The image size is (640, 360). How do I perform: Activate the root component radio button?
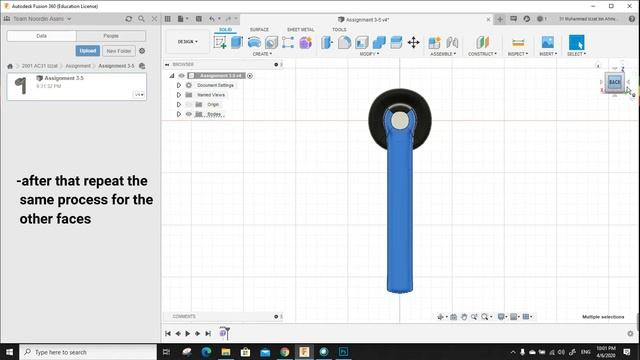tap(250, 76)
